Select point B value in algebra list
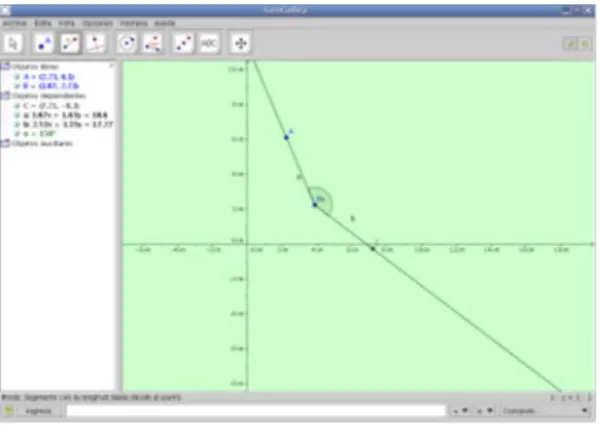This screenshot has height=427, width=599. coord(51,86)
